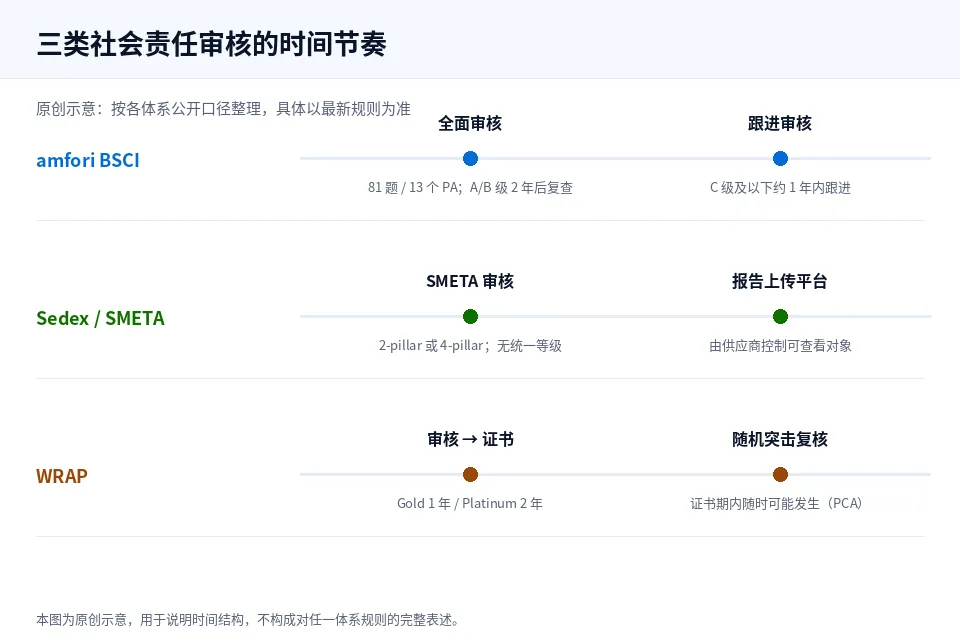This screenshot has width=960, height=640.
Task: Click the text 81 题 / 13 个 PA
Action: coord(413,187)
